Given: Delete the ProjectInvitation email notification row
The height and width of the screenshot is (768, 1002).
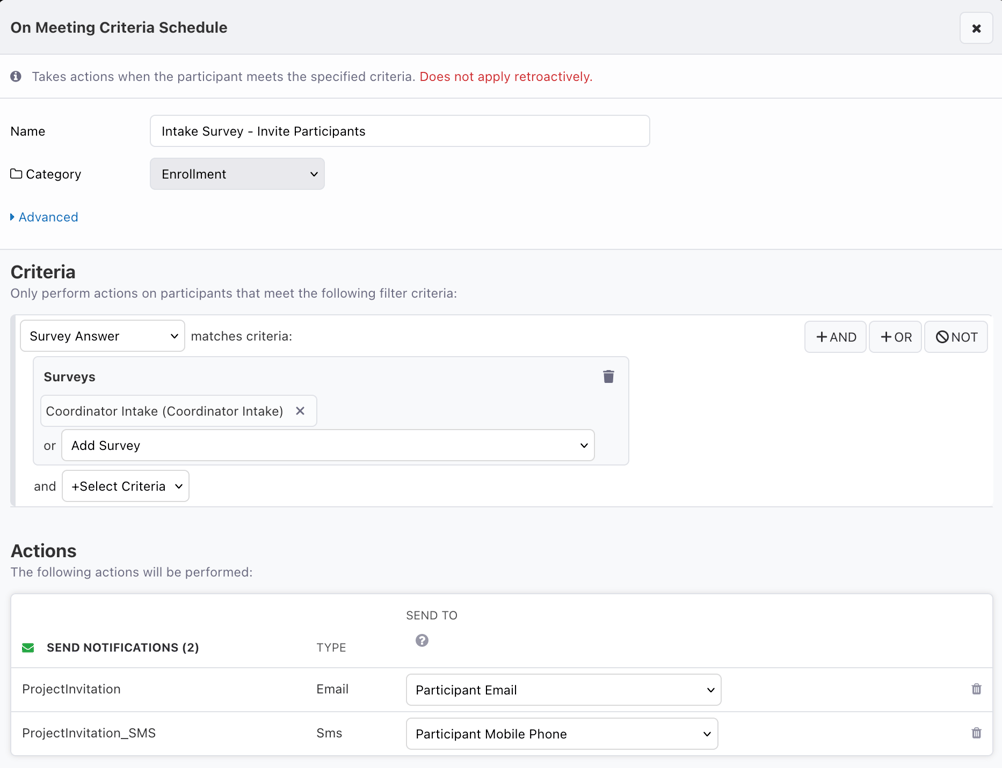Looking at the screenshot, I should (976, 689).
